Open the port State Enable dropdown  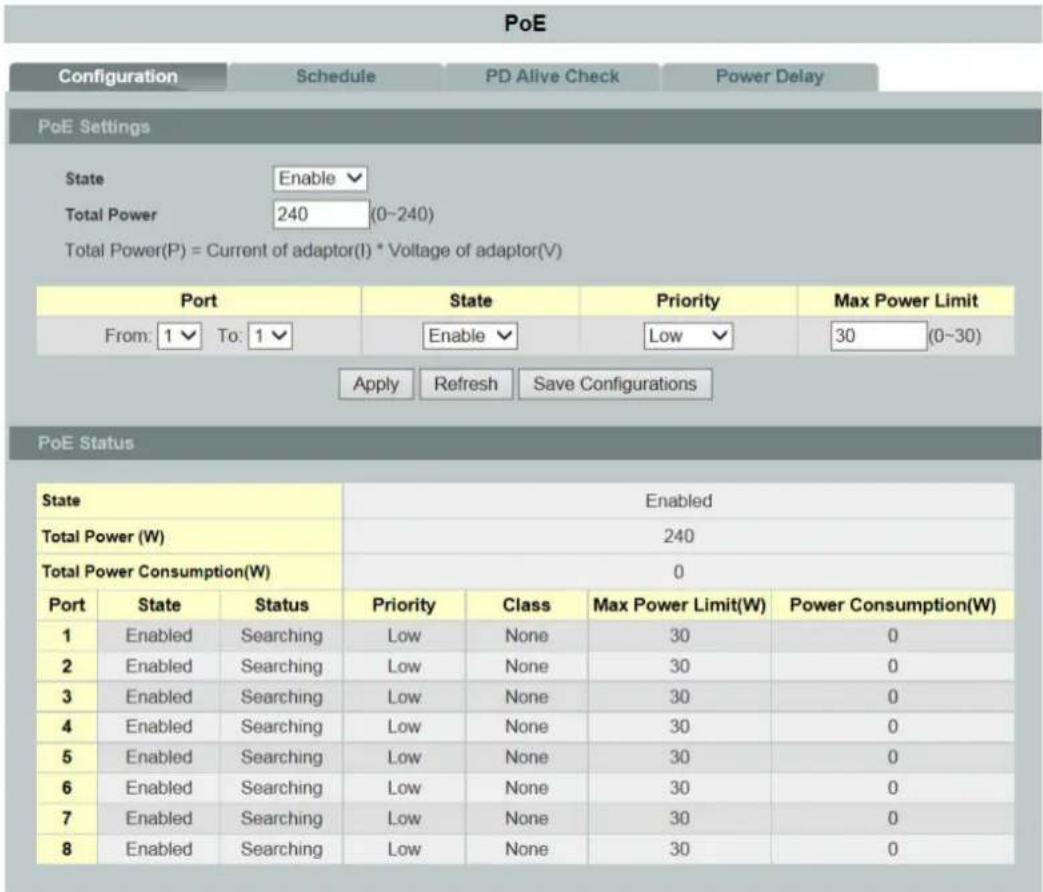pyautogui.click(x=470, y=336)
